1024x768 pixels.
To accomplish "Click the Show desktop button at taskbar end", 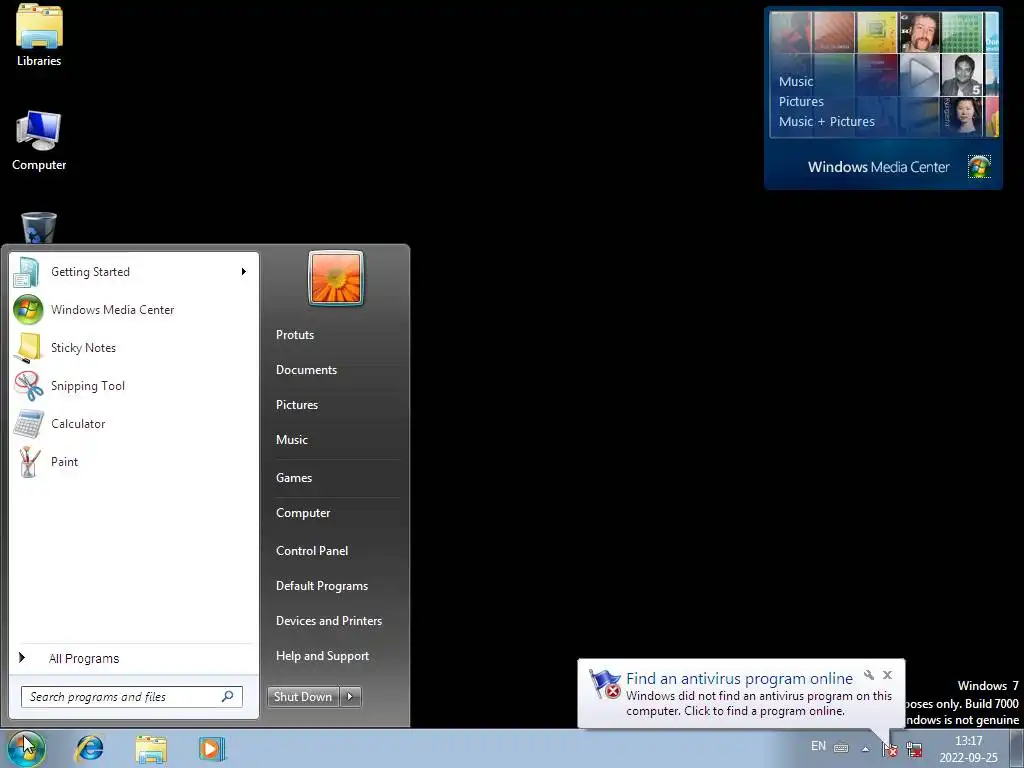I will (1017, 748).
